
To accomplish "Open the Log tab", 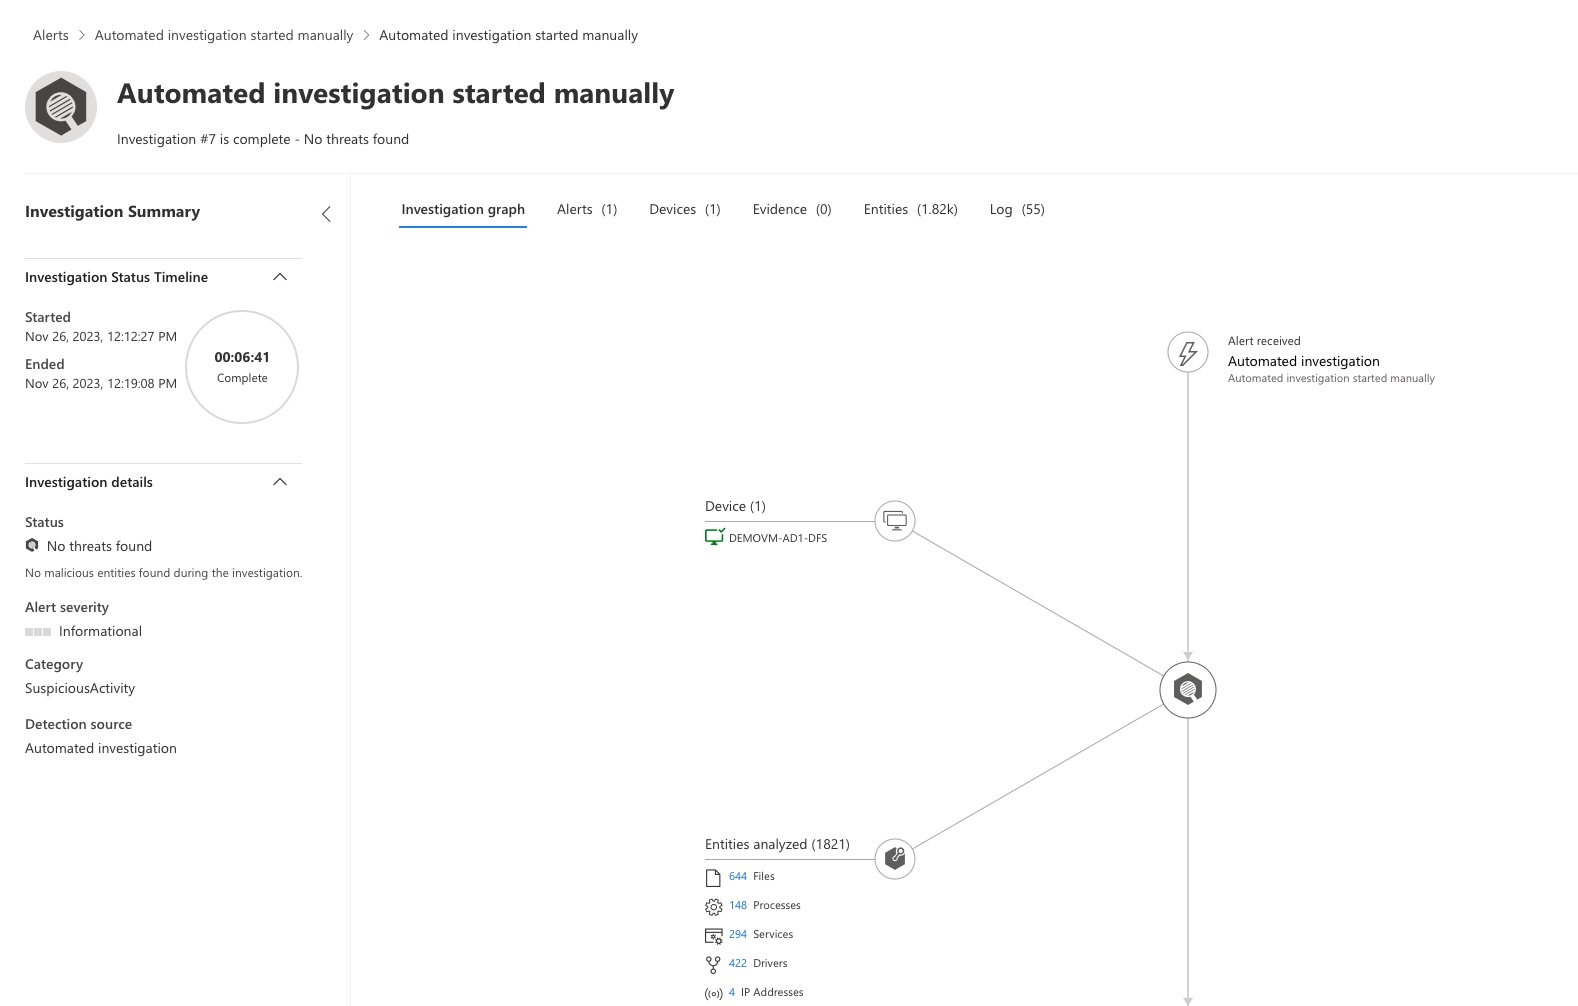I will tap(1016, 209).
